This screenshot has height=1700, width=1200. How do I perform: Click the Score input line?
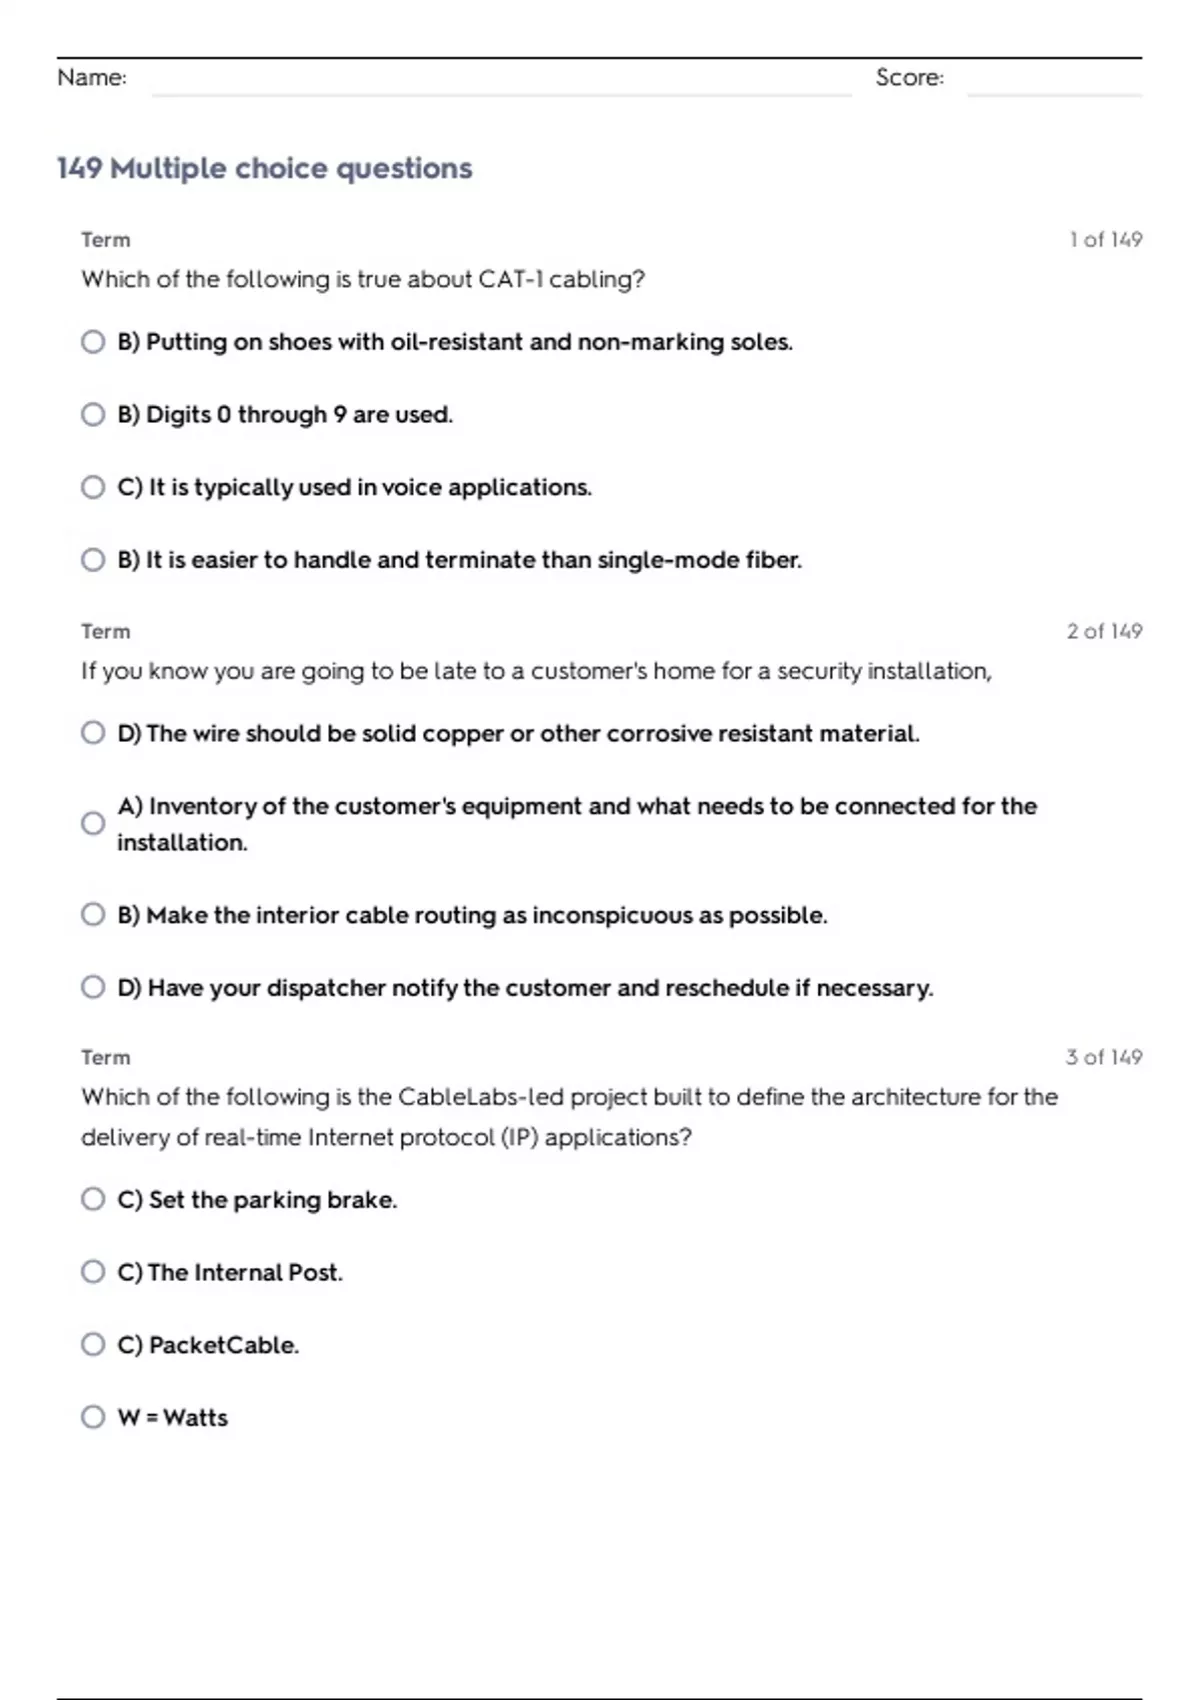click(1053, 80)
